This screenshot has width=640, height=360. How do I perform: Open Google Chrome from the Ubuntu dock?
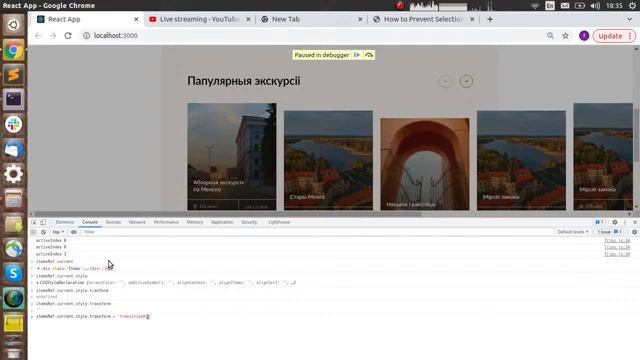[13, 50]
